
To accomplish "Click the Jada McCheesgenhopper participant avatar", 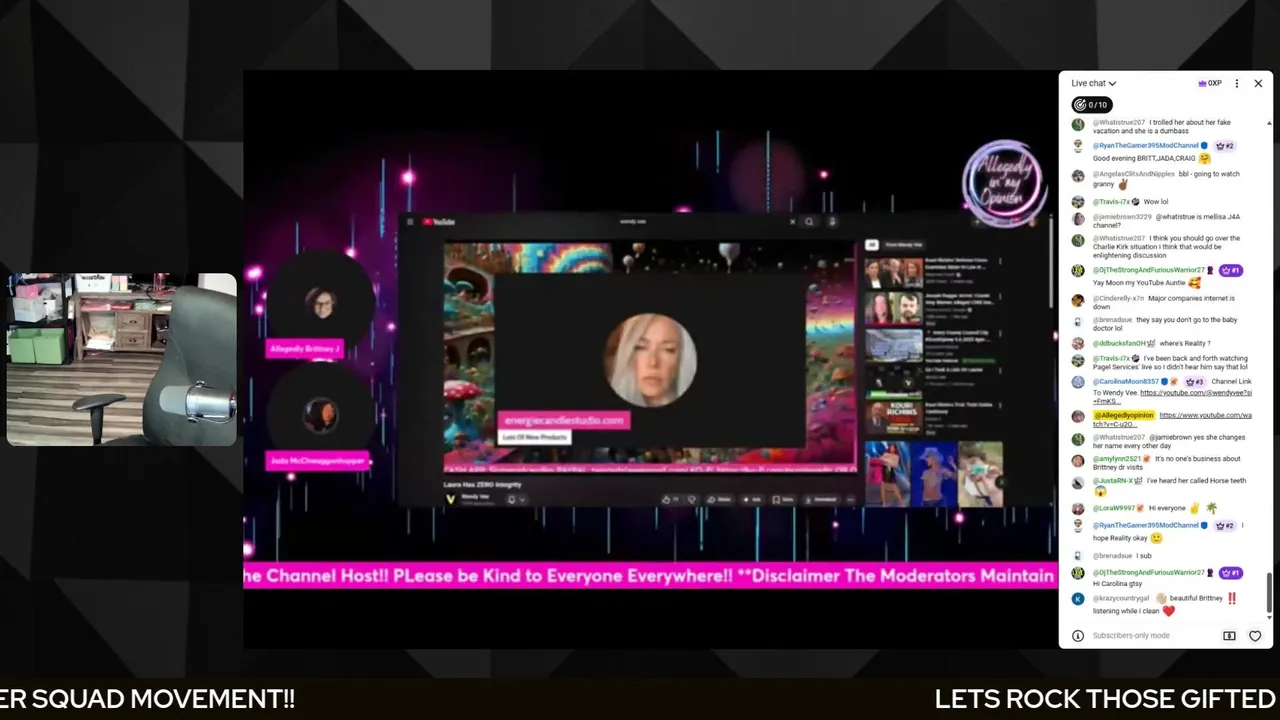I will coord(321,415).
